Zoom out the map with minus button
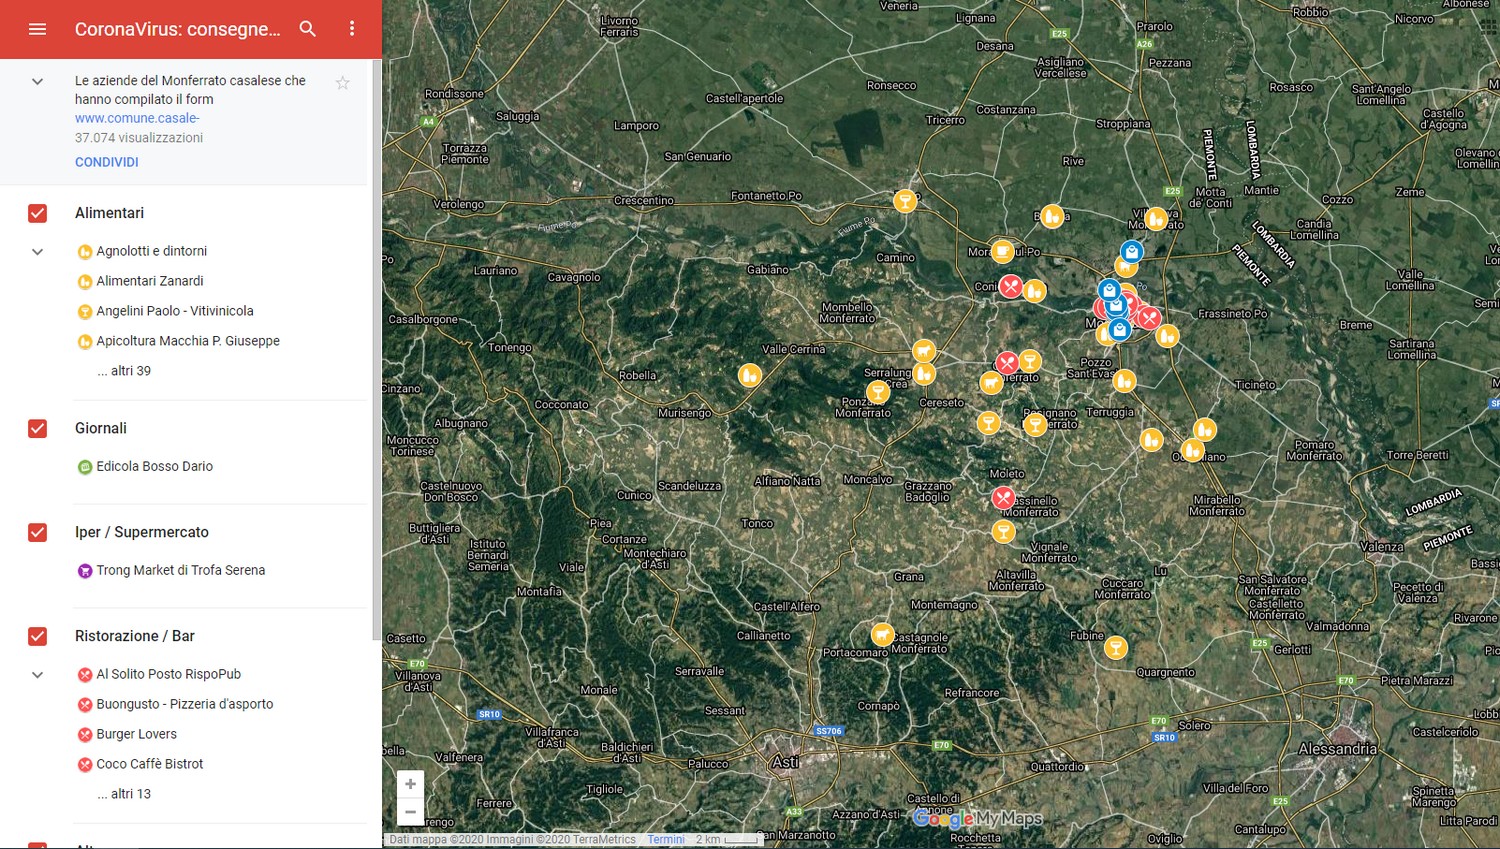Image resolution: width=1500 pixels, height=849 pixels. tap(410, 812)
